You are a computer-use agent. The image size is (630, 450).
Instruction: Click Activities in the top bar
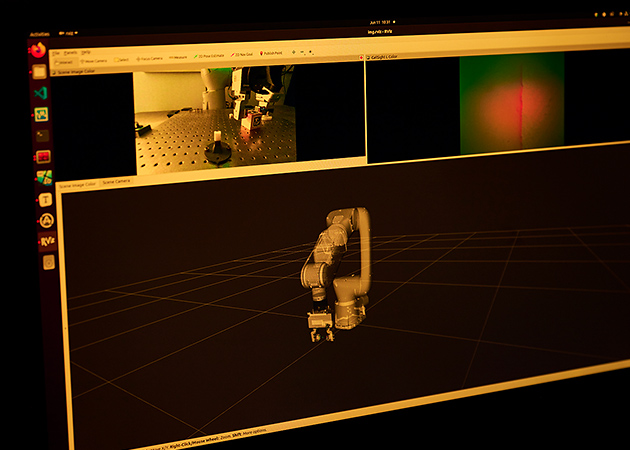[40, 35]
